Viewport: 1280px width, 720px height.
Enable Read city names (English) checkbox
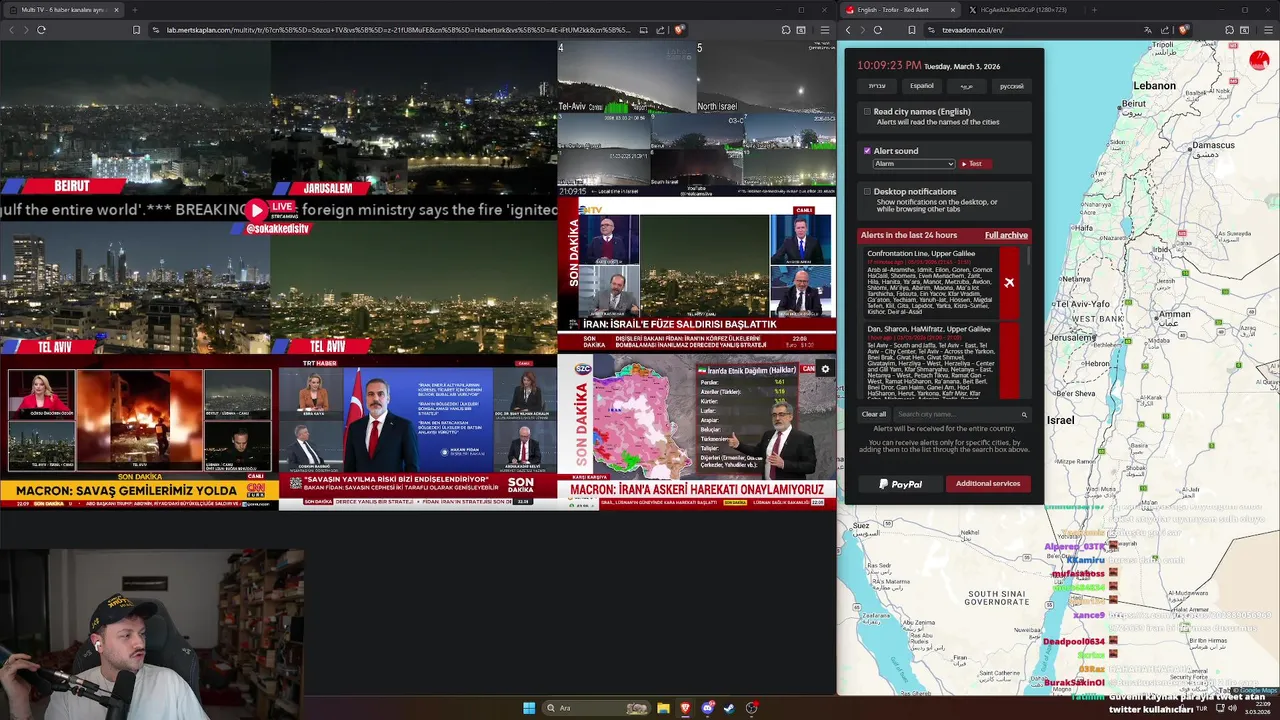pyautogui.click(x=867, y=112)
